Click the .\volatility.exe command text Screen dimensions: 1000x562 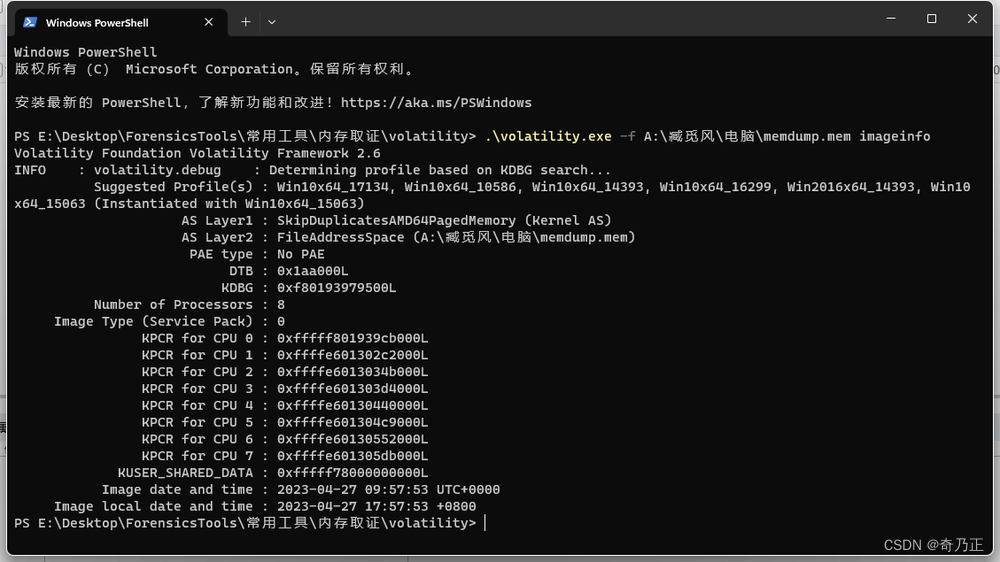pyautogui.click(x=548, y=137)
